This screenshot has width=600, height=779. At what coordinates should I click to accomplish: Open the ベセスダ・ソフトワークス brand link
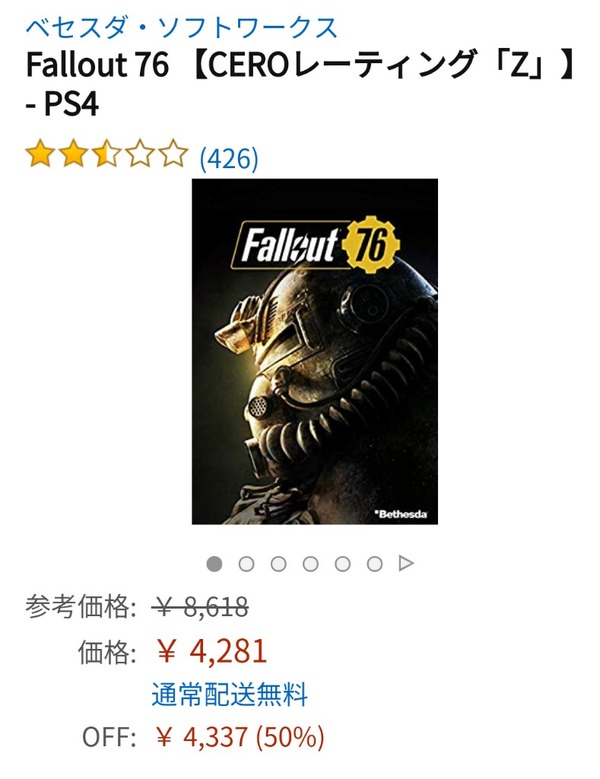[x=181, y=27]
